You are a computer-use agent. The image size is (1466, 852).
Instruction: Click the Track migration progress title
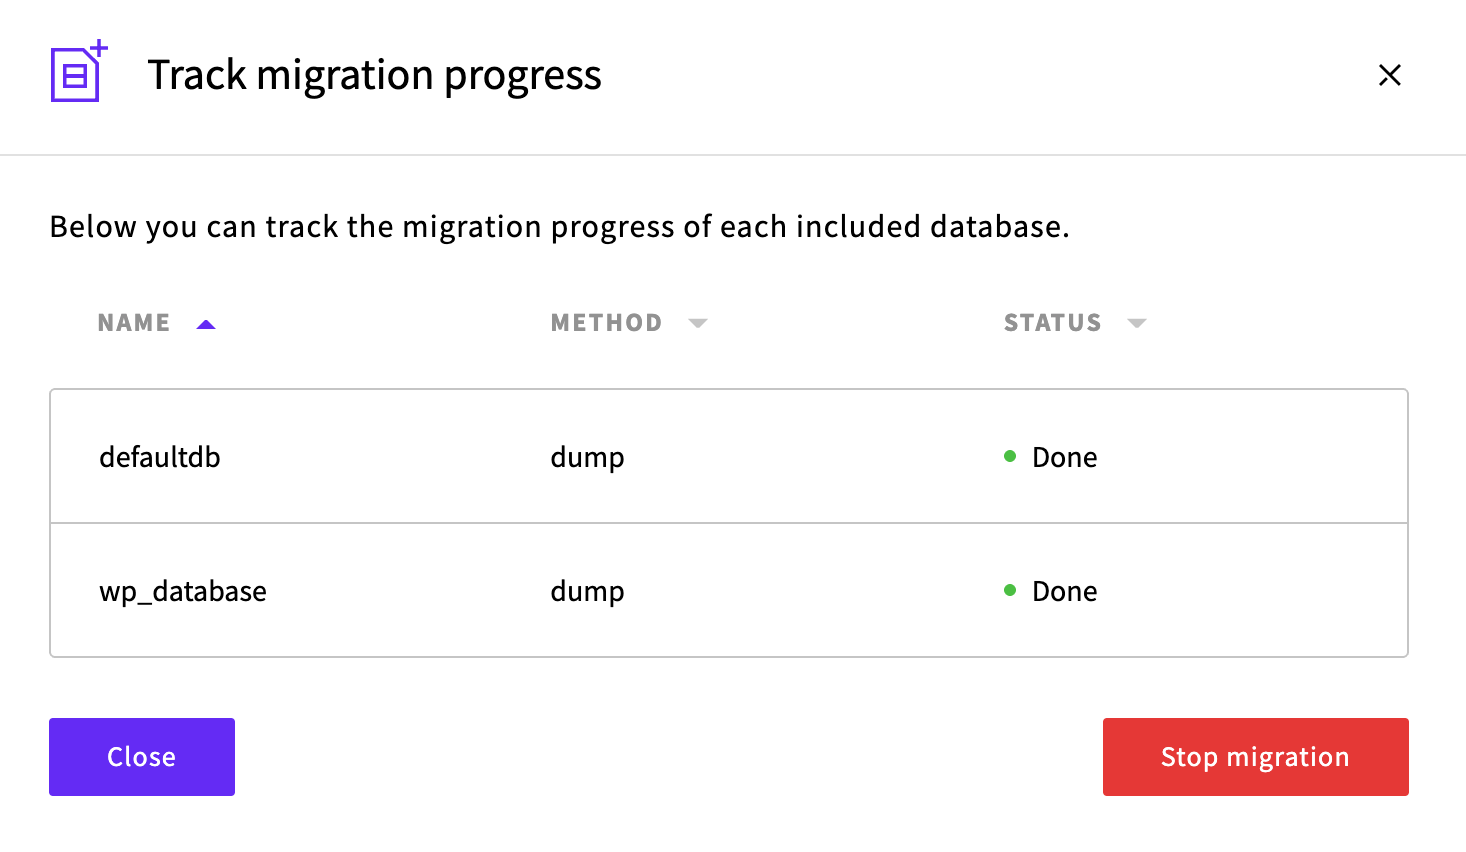tap(374, 75)
